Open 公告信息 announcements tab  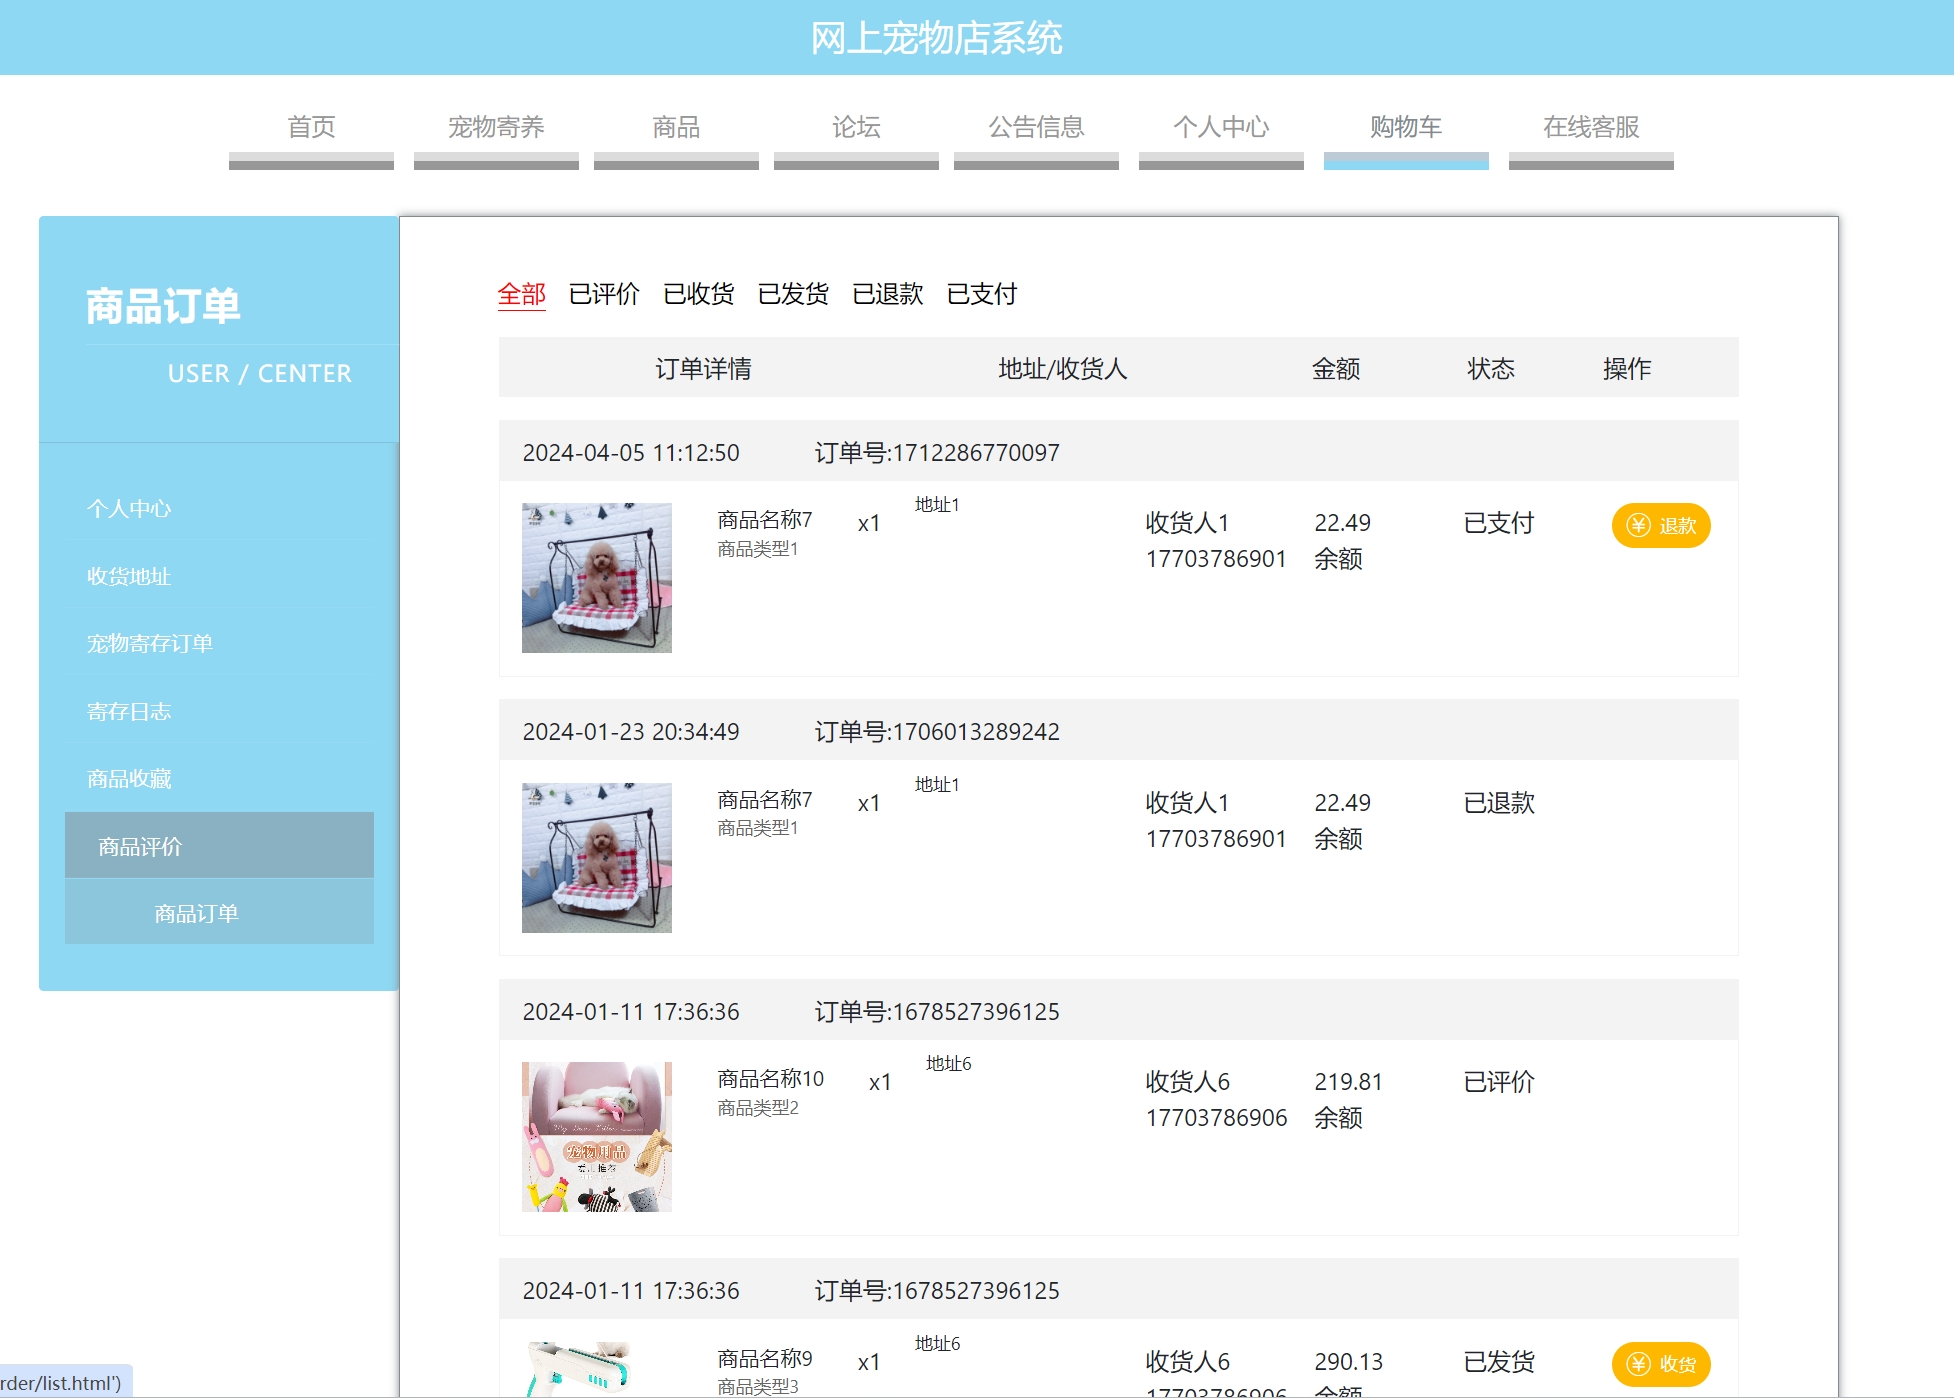coord(1036,128)
